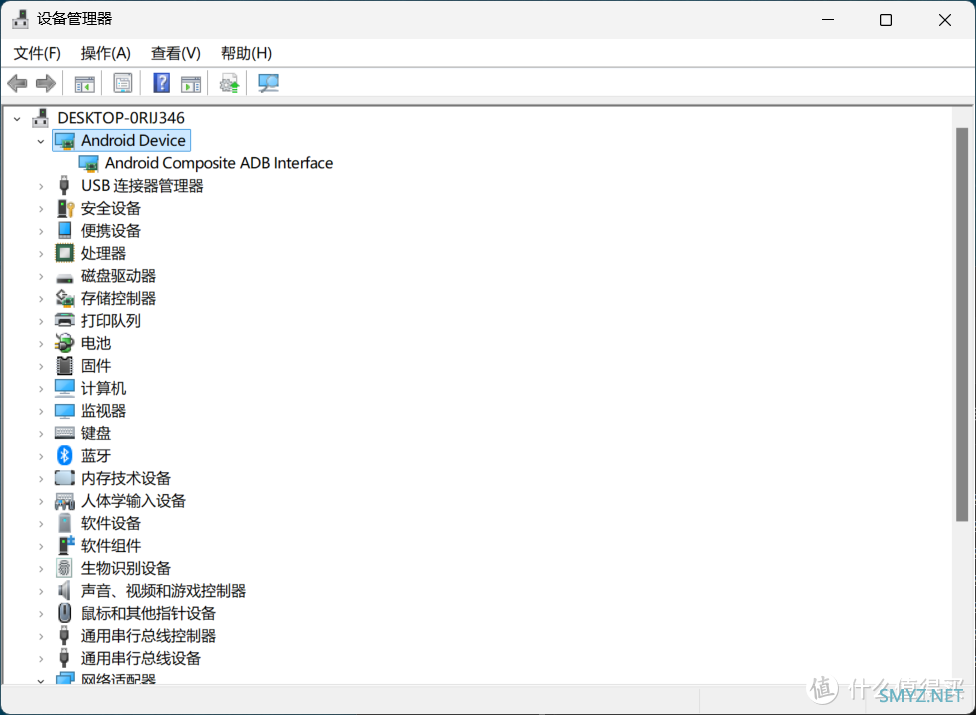This screenshot has height=715, width=976.
Task: Collapse the Android Device category
Action: pyautogui.click(x=41, y=141)
